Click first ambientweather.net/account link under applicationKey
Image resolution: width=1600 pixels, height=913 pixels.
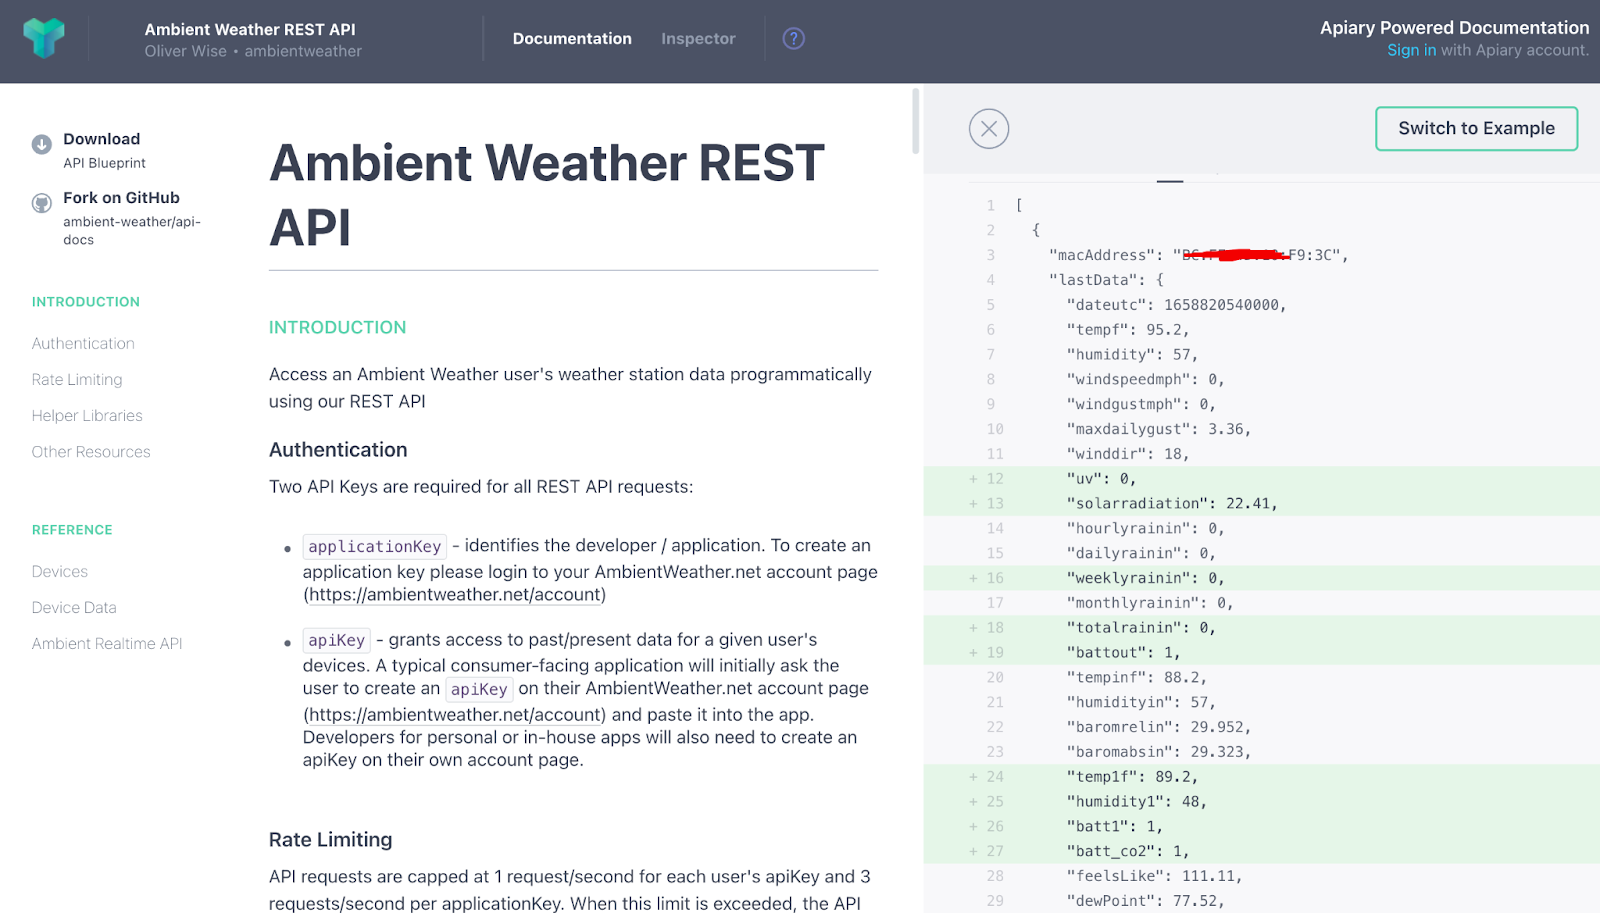(455, 595)
